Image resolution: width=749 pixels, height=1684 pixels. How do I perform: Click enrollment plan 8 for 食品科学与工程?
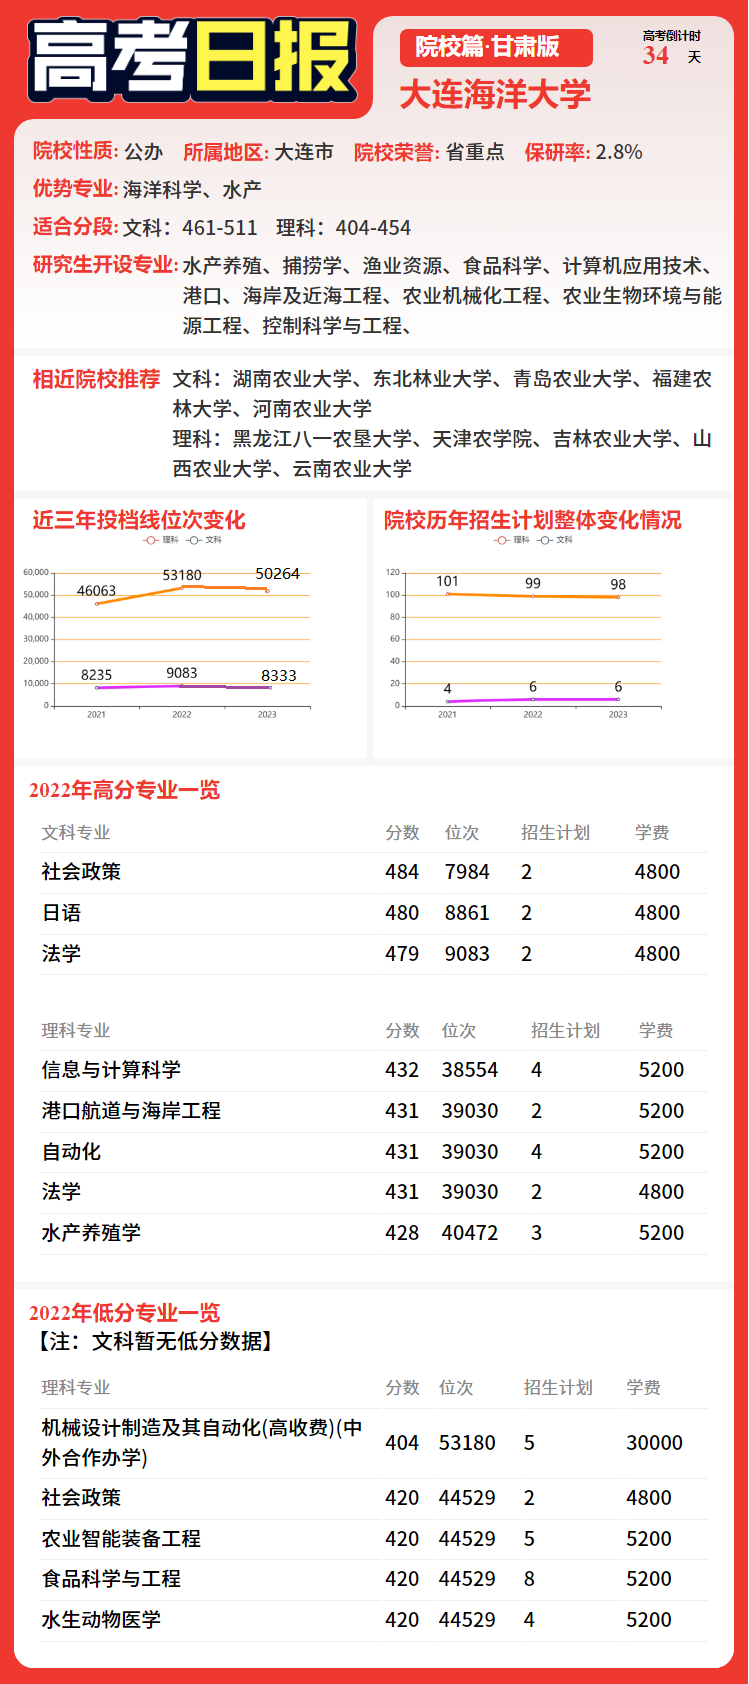tap(529, 1579)
